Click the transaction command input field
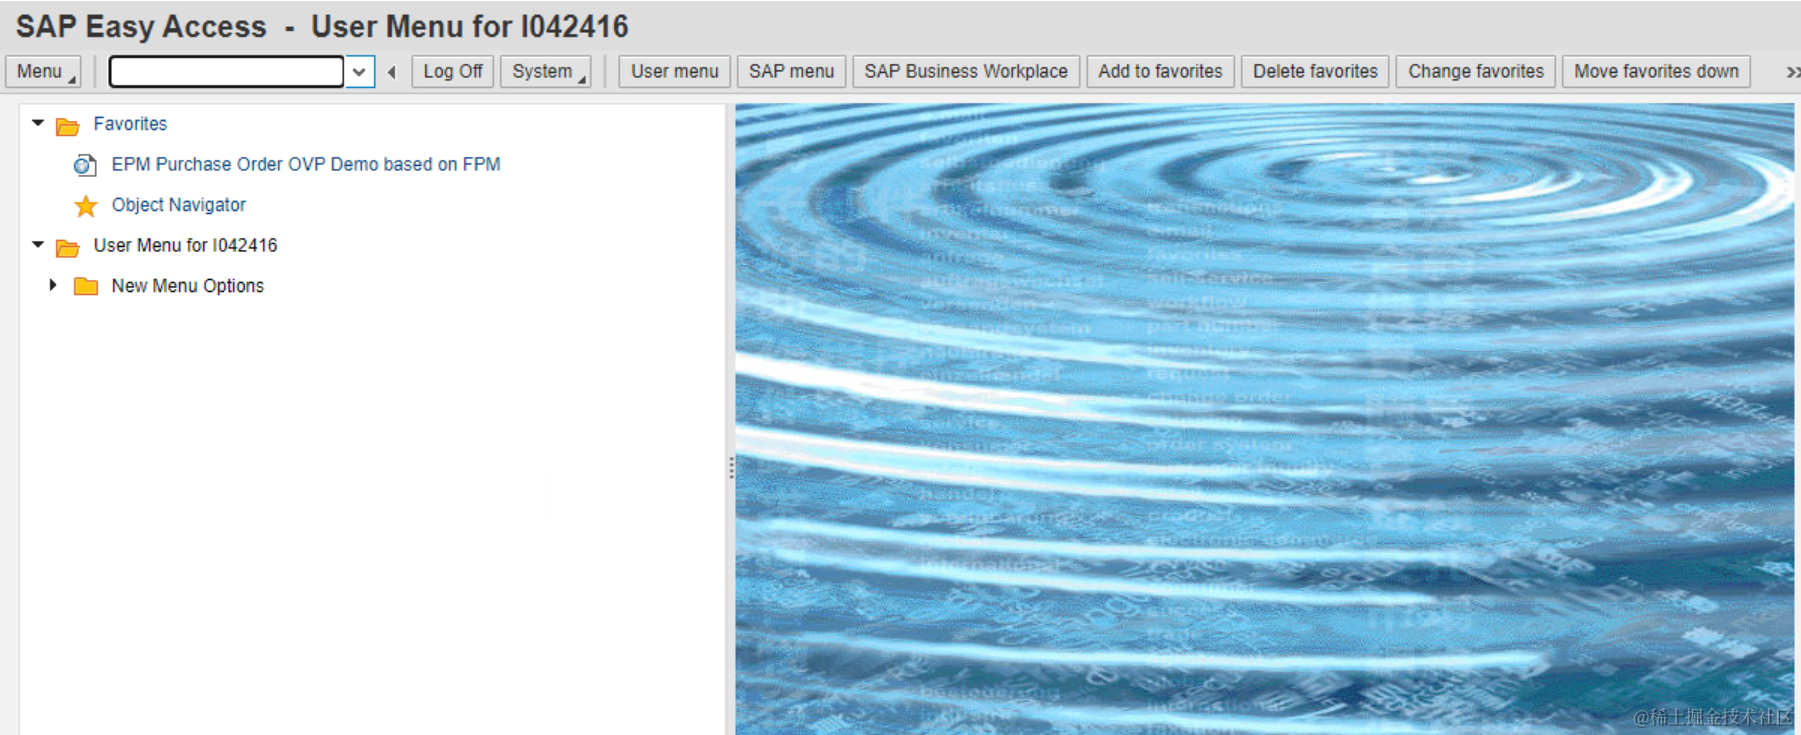This screenshot has width=1801, height=735. tap(226, 71)
